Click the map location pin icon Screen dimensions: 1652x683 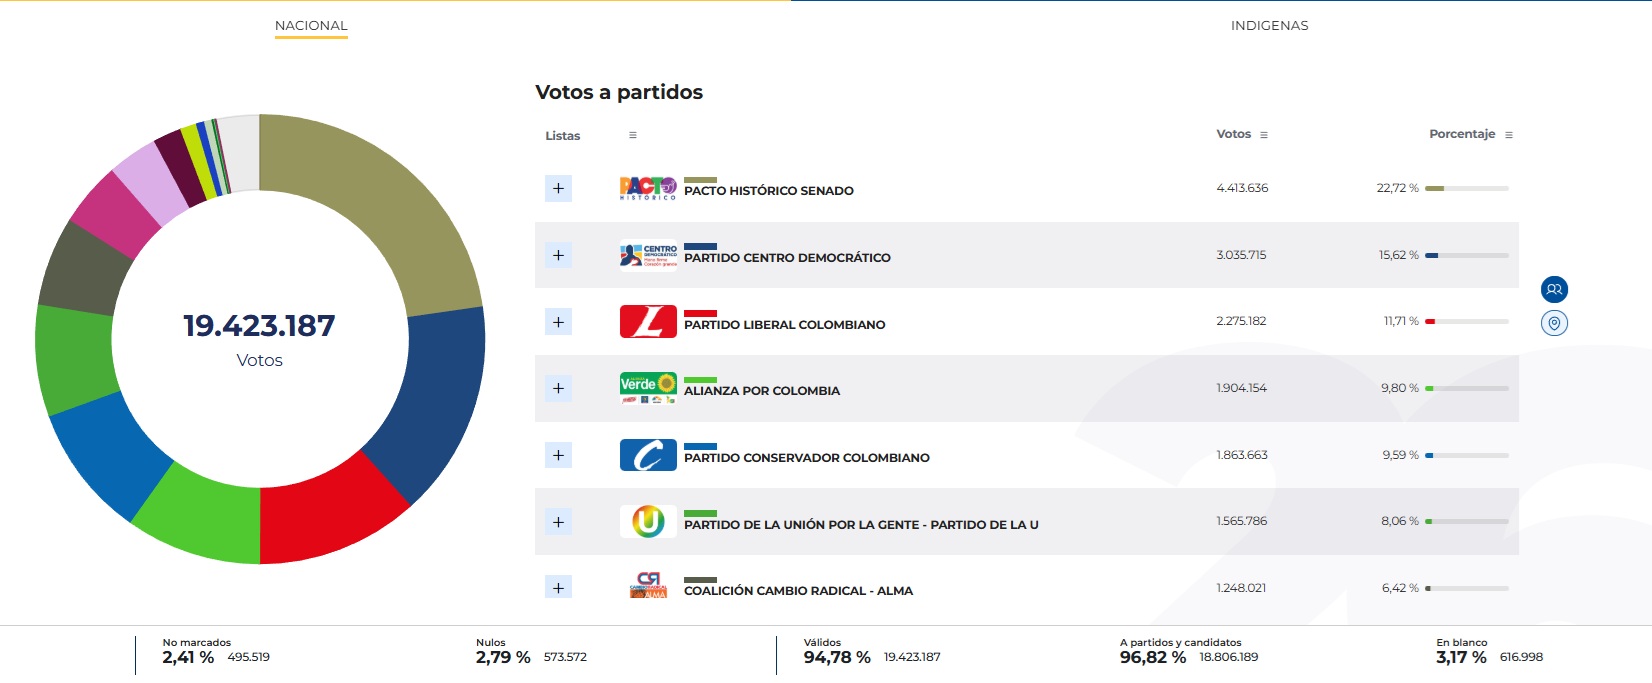click(1554, 323)
